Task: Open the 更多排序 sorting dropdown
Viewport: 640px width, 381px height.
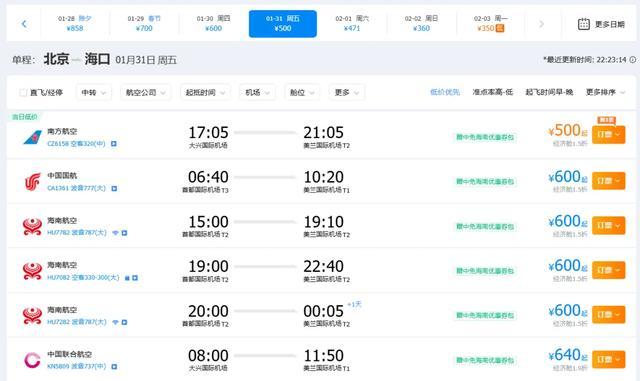Action: point(605,92)
